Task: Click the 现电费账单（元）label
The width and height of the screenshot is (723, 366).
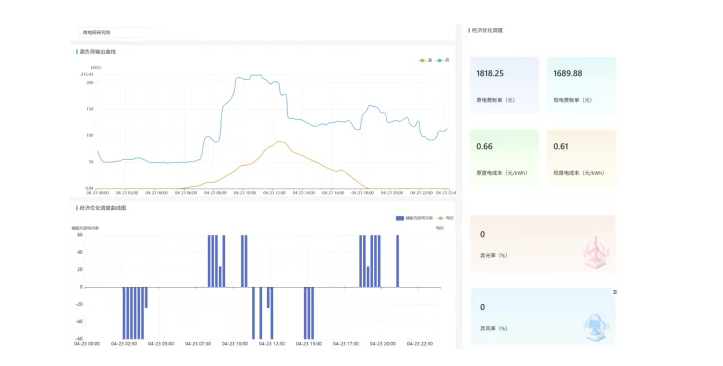Action: pyautogui.click(x=572, y=100)
